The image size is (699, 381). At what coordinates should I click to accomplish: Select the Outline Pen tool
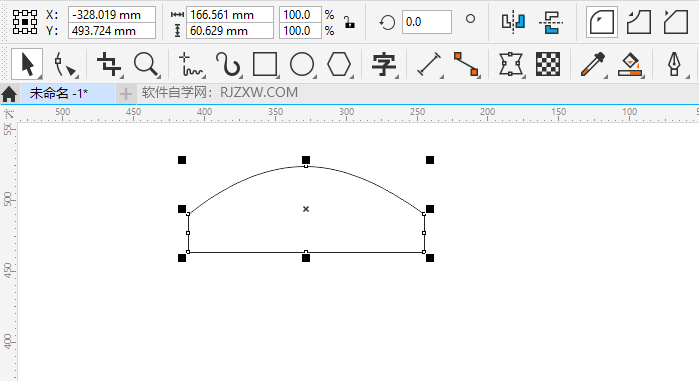pos(674,65)
